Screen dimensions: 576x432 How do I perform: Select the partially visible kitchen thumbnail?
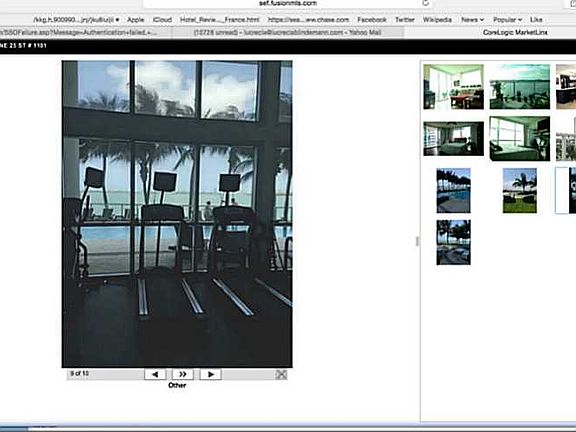click(x=566, y=87)
